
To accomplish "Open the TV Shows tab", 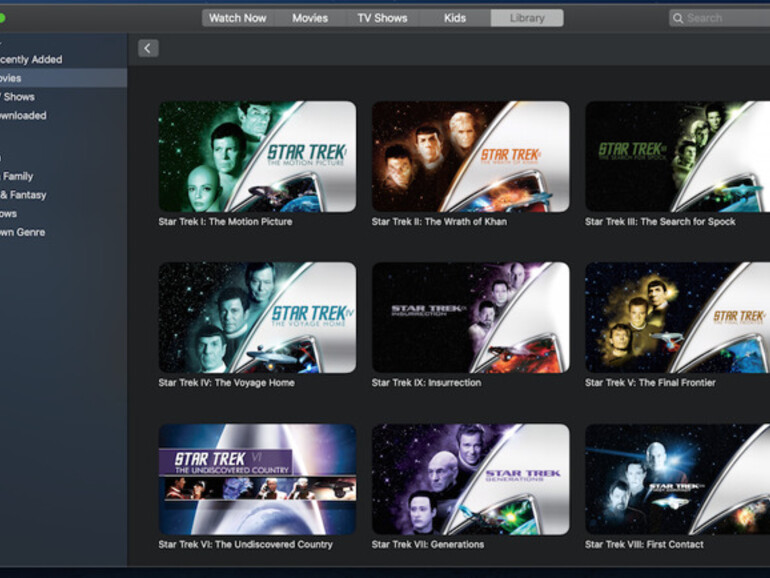I will tap(382, 18).
